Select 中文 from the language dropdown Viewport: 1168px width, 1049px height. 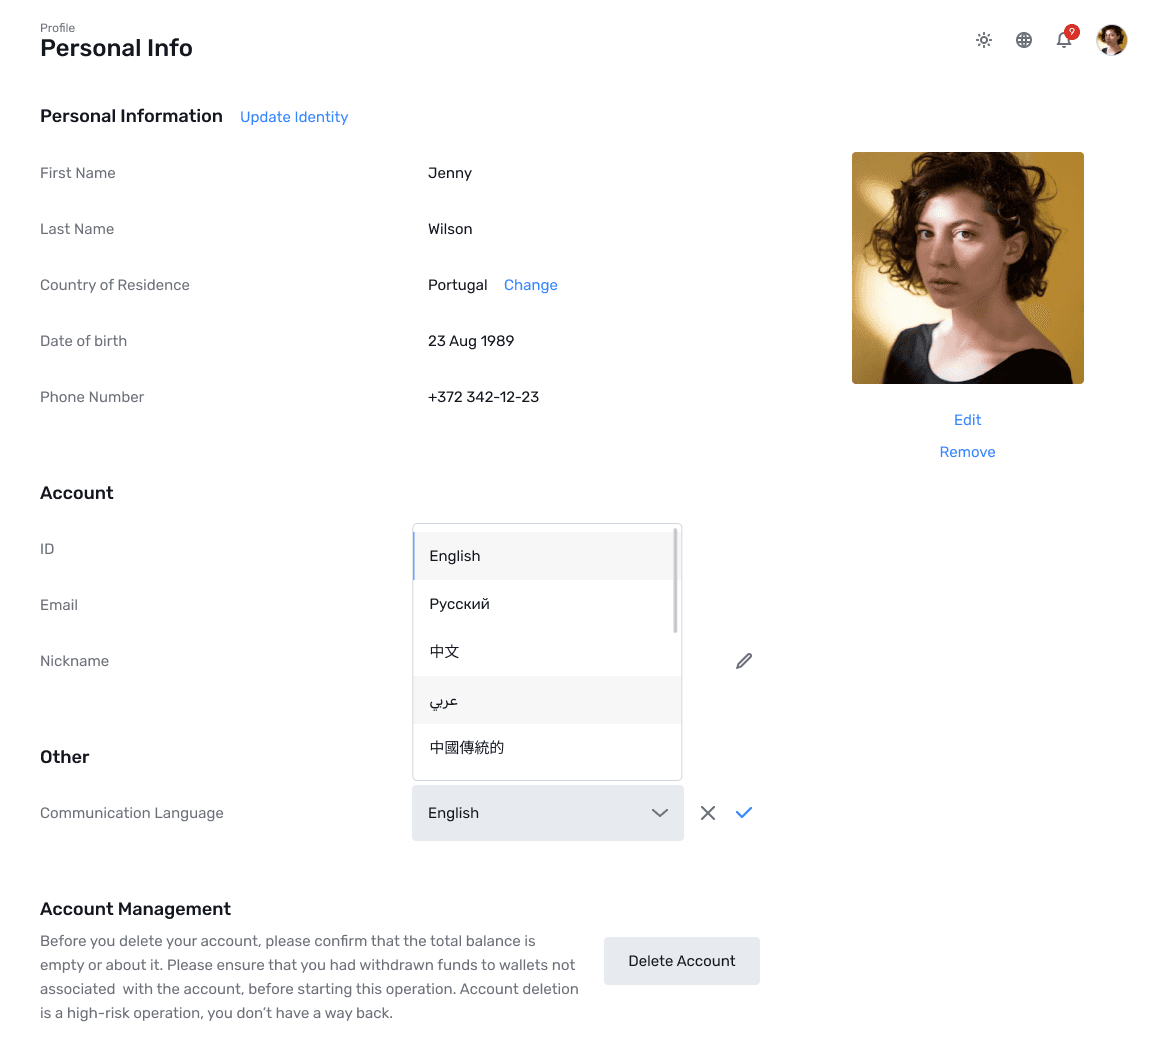444,651
